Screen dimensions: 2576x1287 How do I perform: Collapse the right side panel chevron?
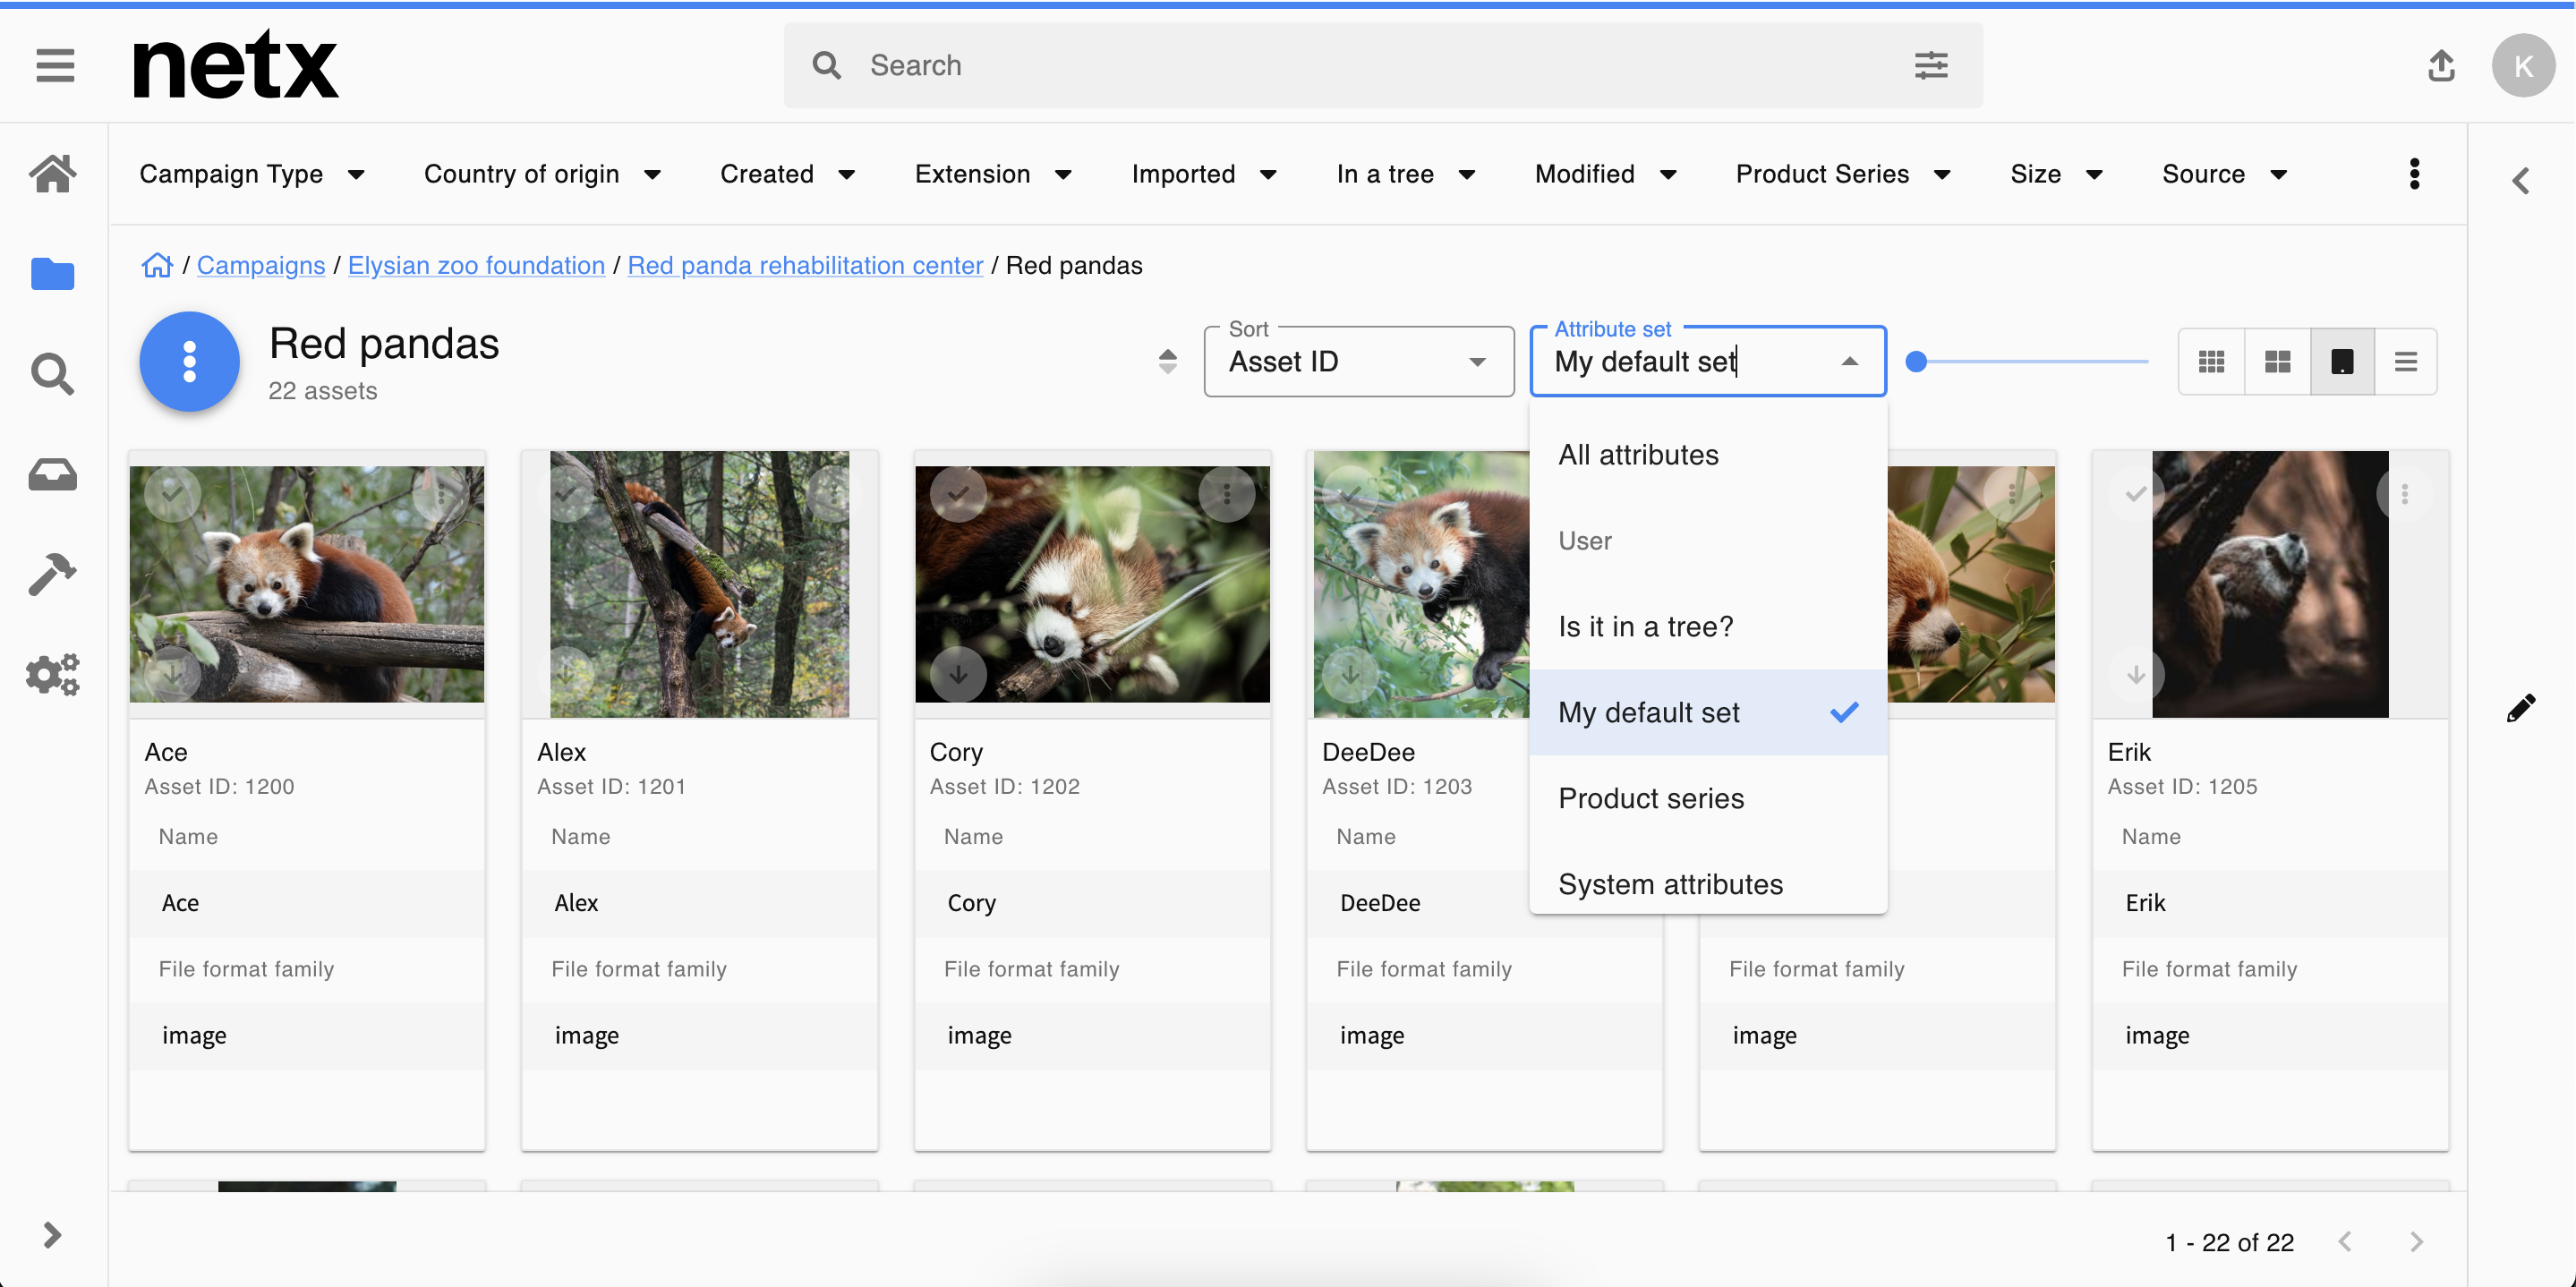(x=2521, y=181)
